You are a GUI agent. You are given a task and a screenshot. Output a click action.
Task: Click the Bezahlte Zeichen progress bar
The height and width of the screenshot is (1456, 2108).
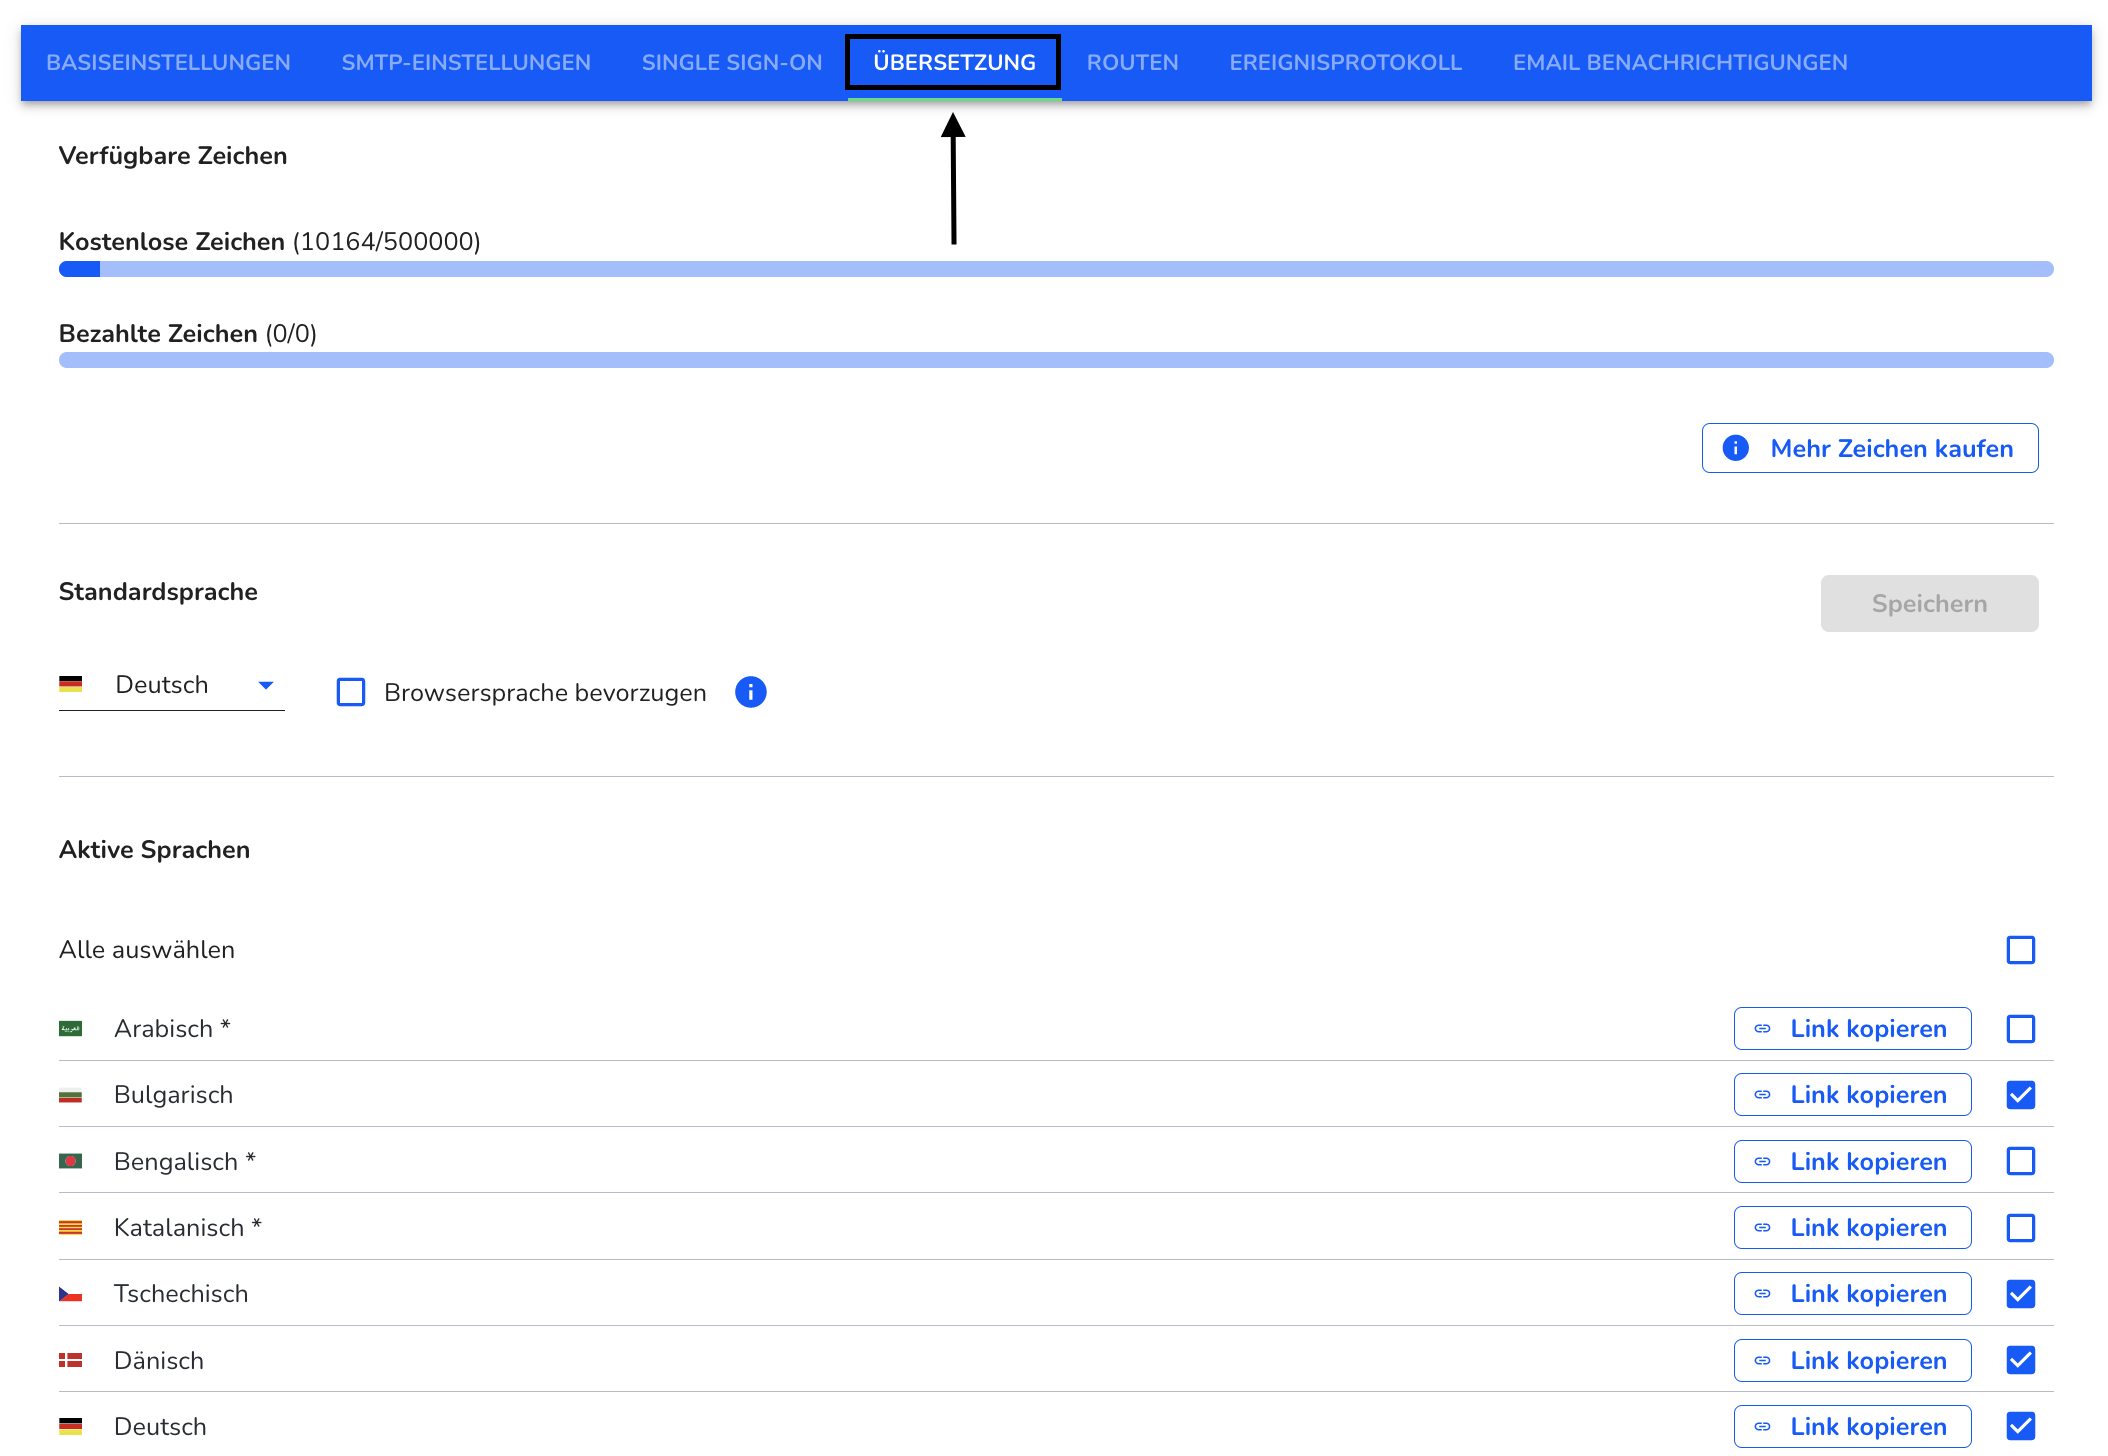click(1056, 360)
